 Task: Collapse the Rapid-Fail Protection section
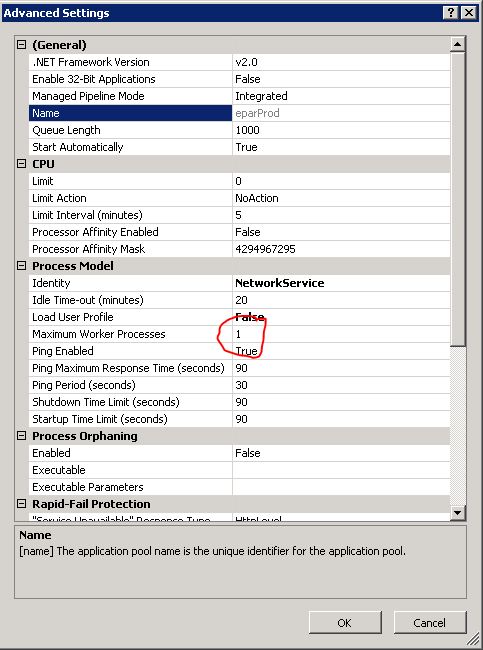21,504
